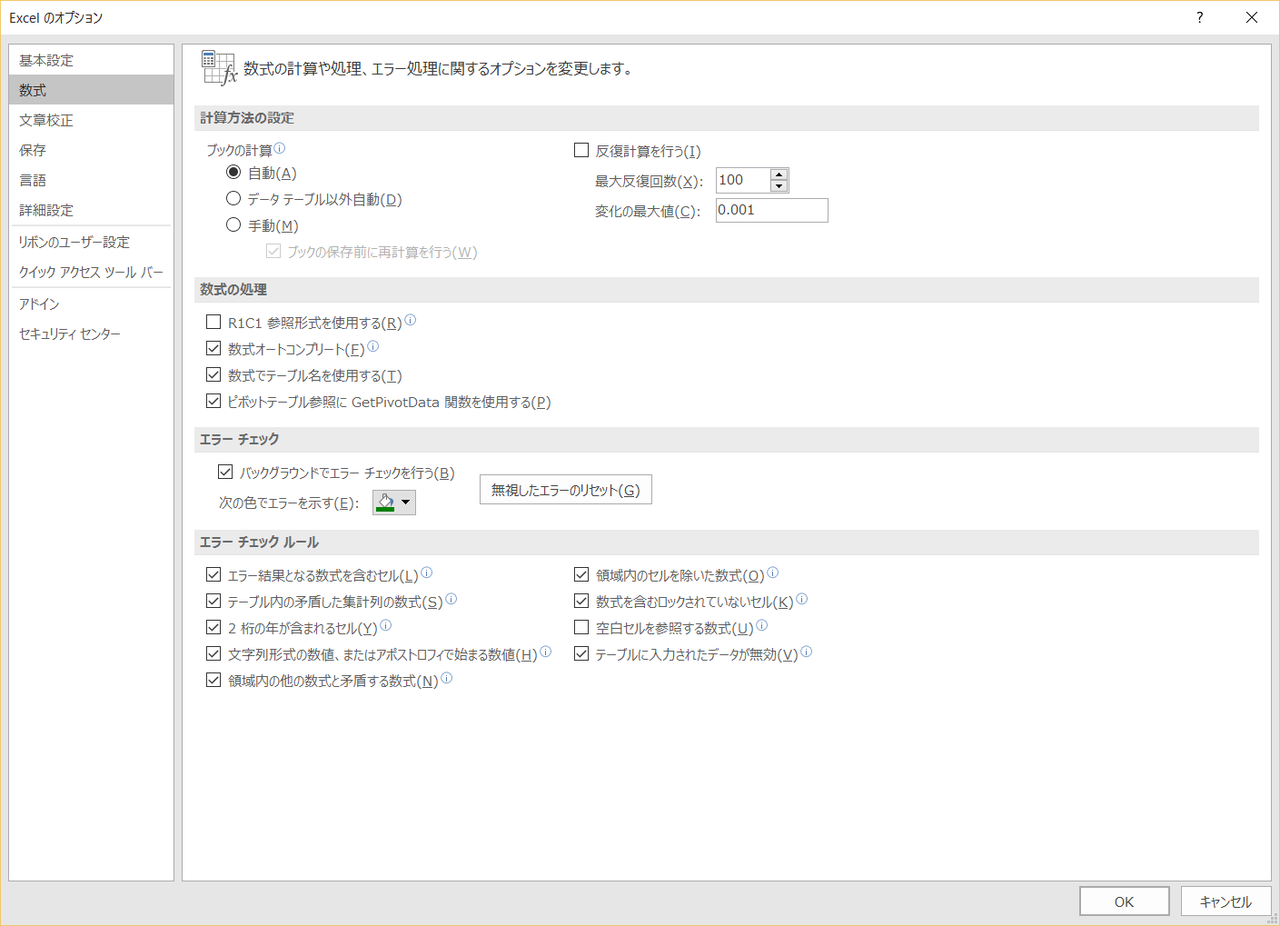Go to セキュリティ センター category
The height and width of the screenshot is (926, 1280).
tap(91, 334)
